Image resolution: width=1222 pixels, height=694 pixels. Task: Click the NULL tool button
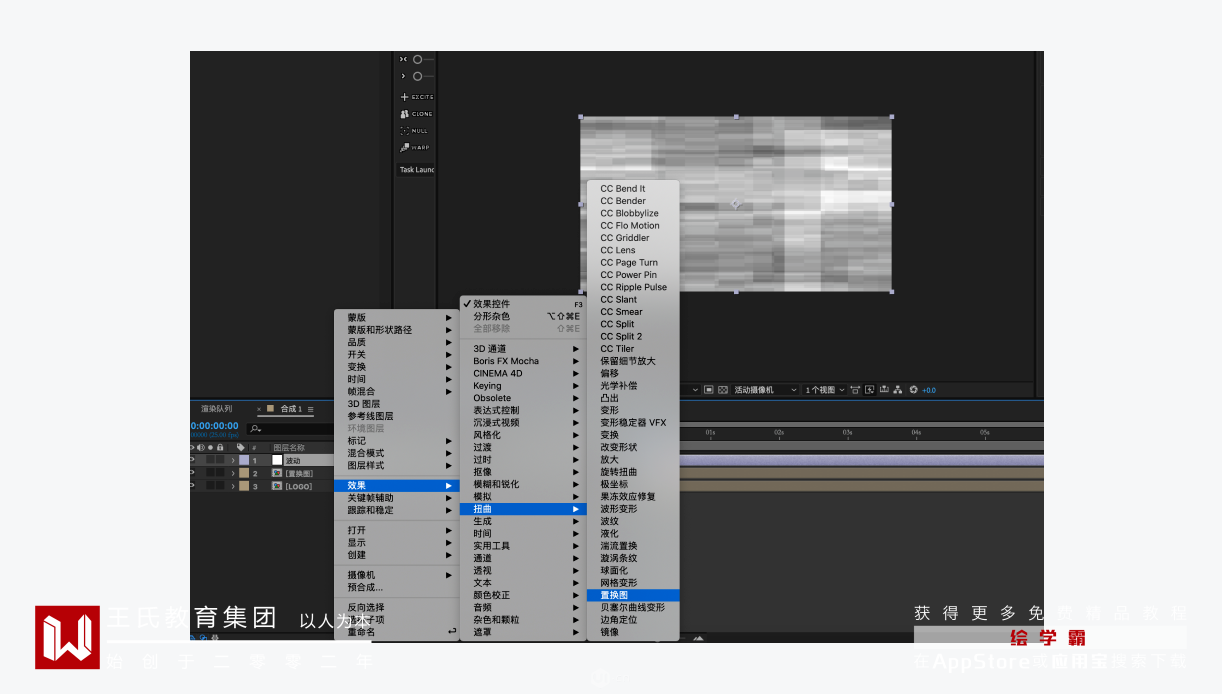click(415, 131)
